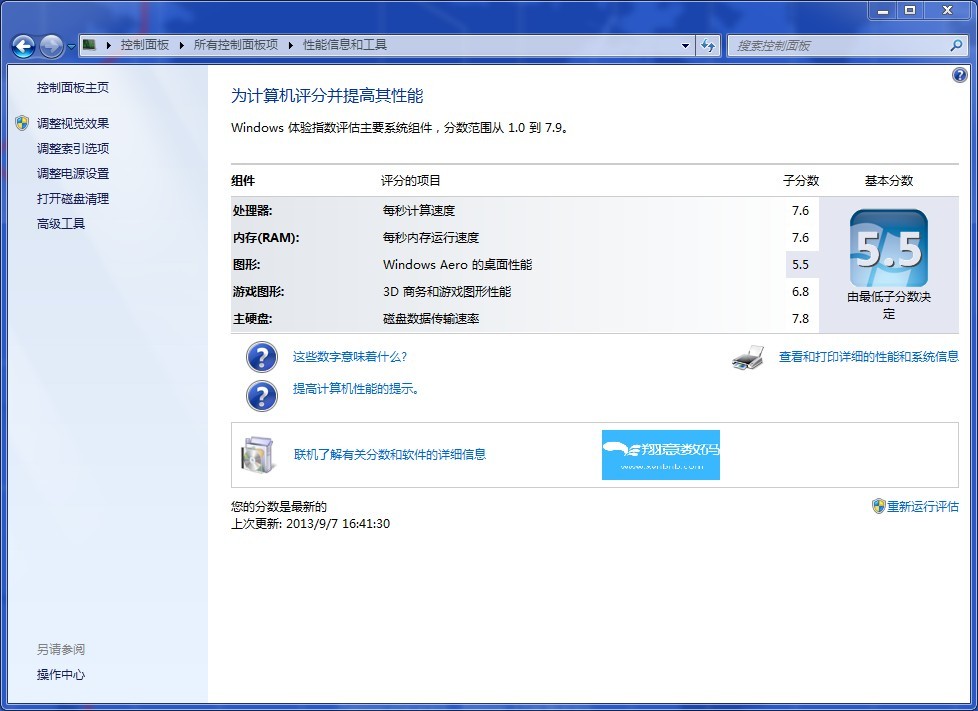Go back with the Back arrow button

pos(24,46)
